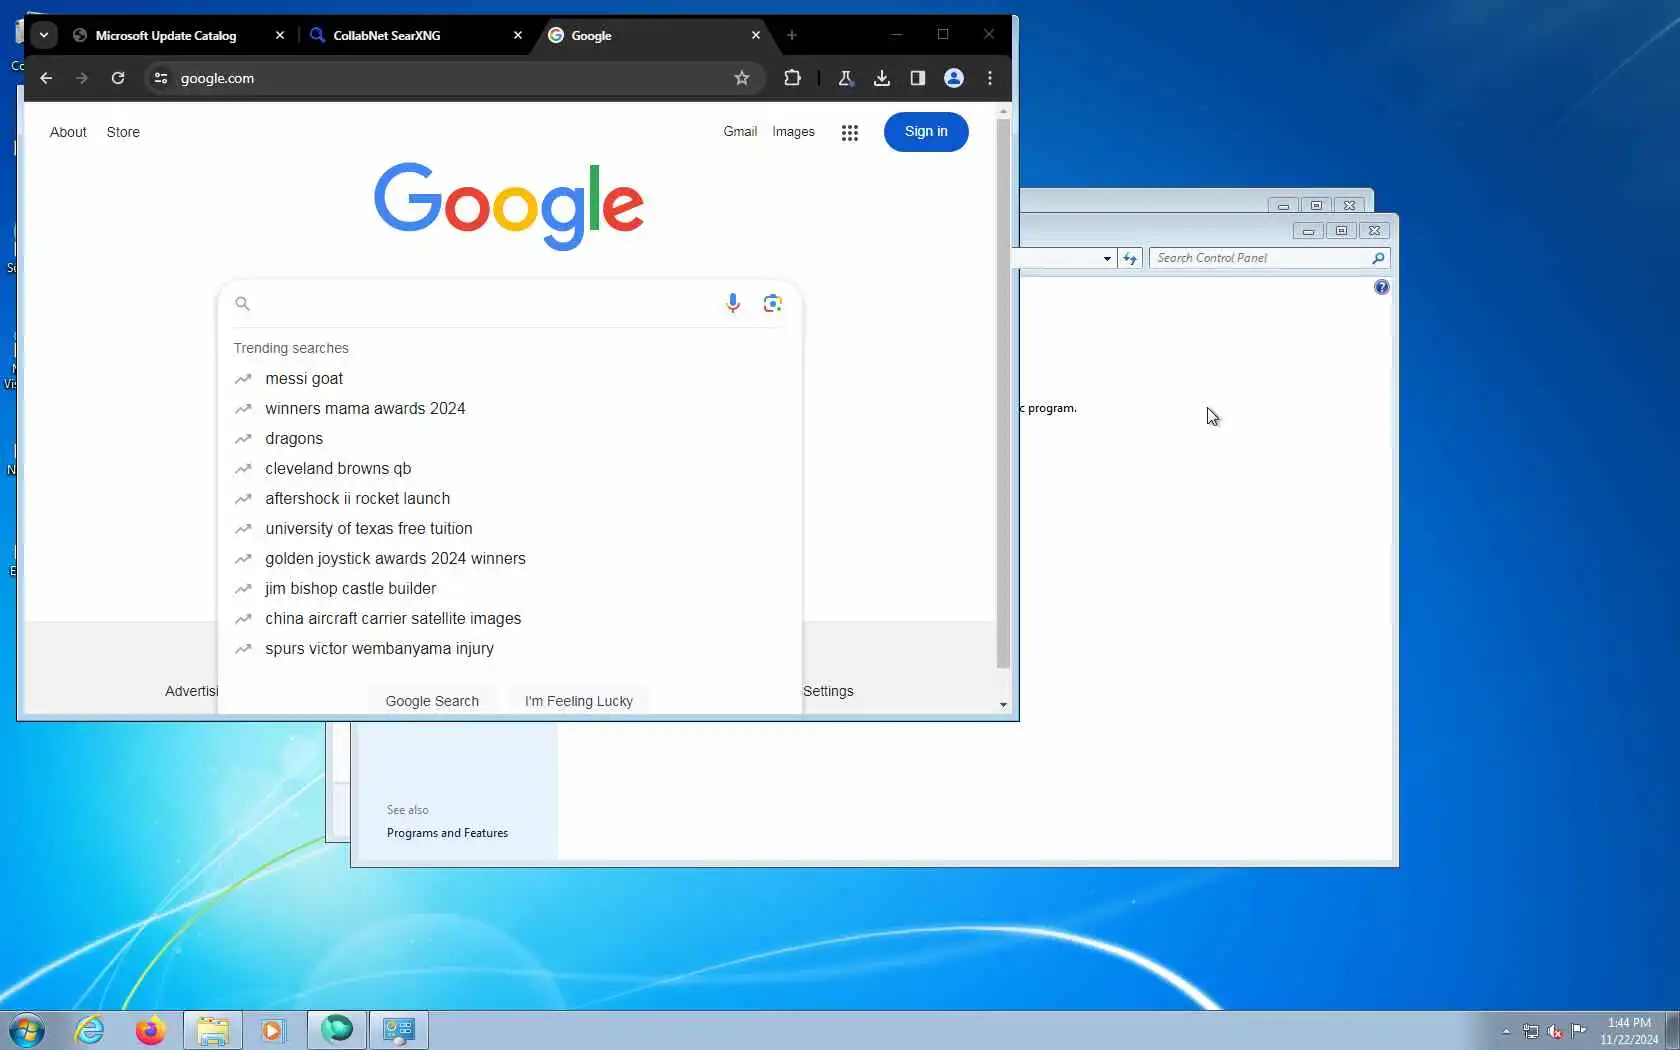
Task: View site information icon beside google.com
Action: pyautogui.click(x=160, y=78)
